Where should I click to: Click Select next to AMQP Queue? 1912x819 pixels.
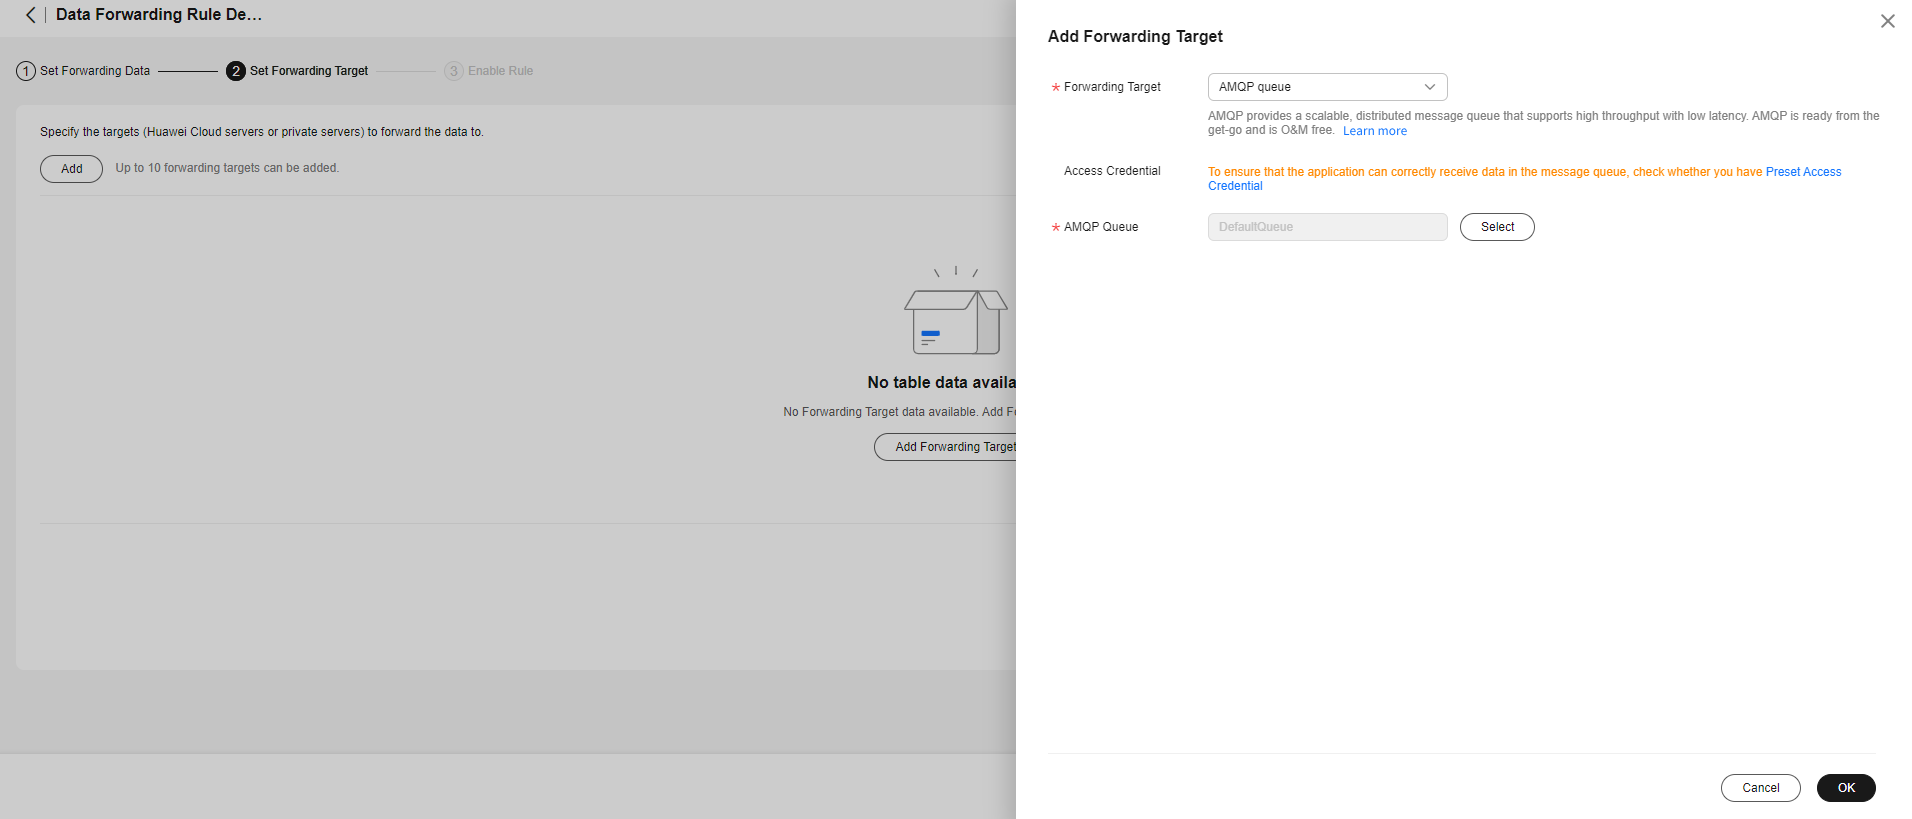[1497, 227]
